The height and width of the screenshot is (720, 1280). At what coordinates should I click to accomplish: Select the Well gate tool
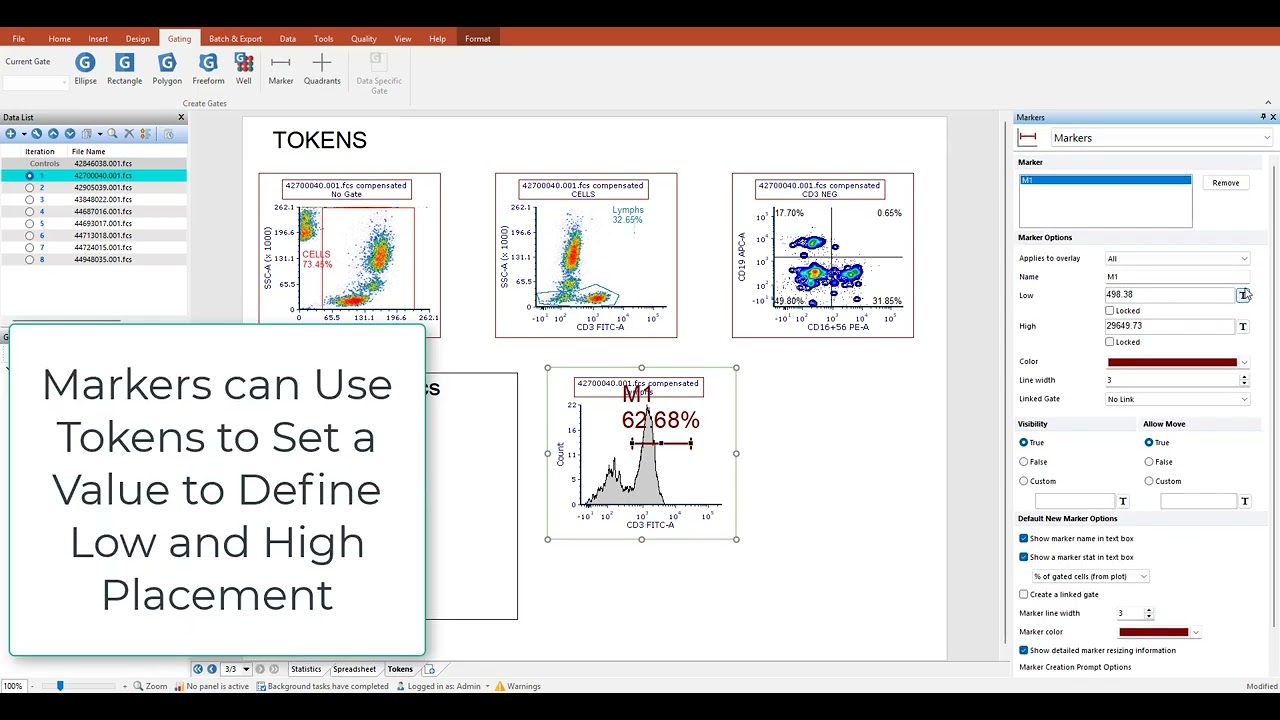coord(244,69)
